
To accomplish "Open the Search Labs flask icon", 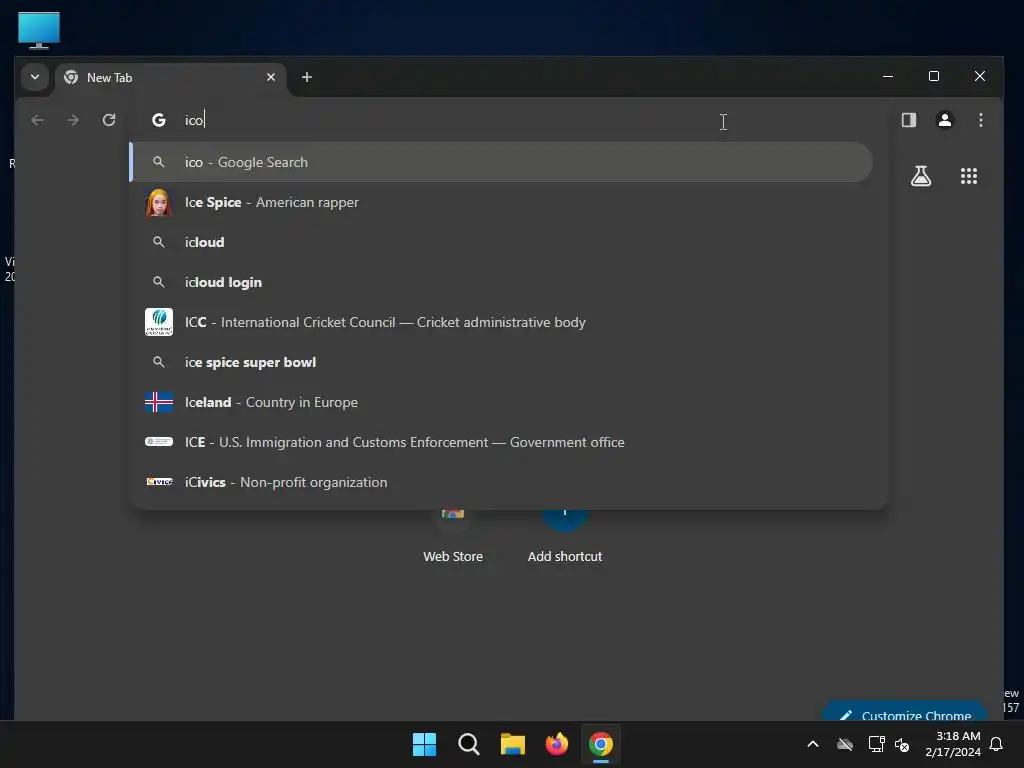I will pos(921,176).
